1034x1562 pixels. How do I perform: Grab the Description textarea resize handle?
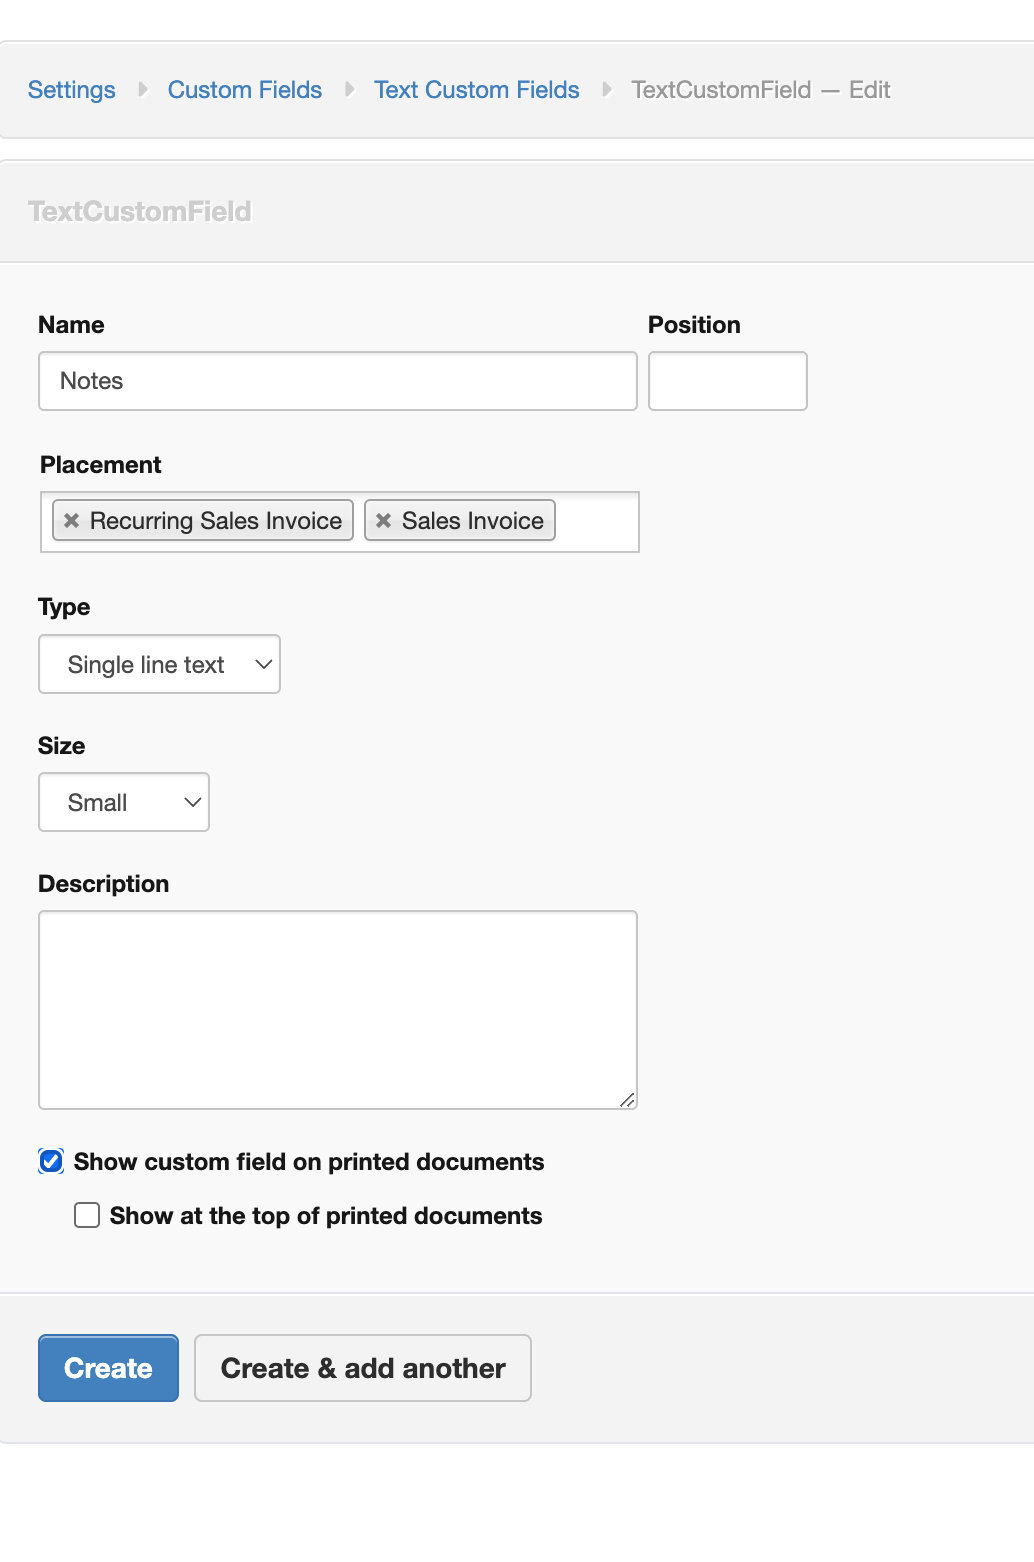pyautogui.click(x=627, y=1100)
